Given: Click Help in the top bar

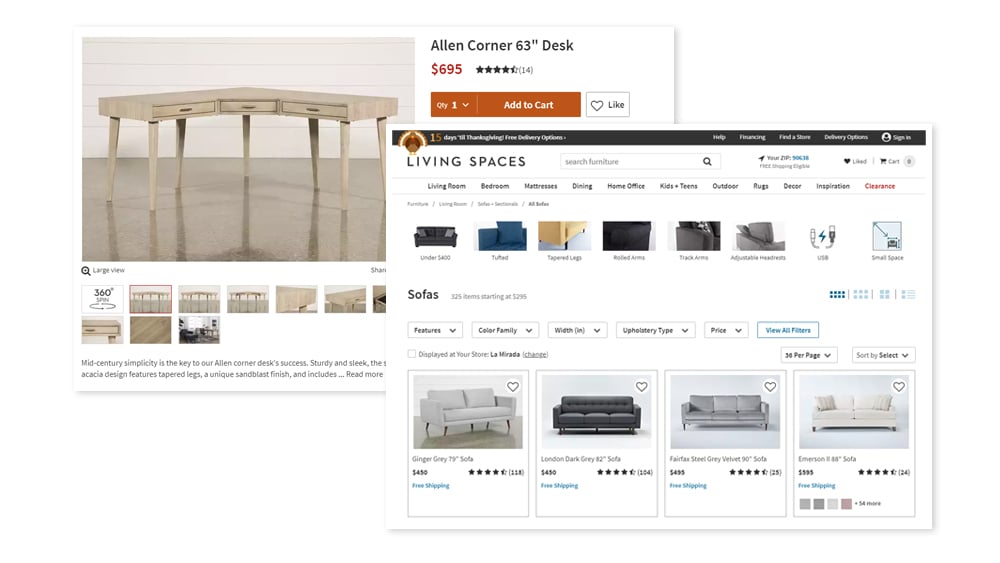Looking at the screenshot, I should coord(719,137).
